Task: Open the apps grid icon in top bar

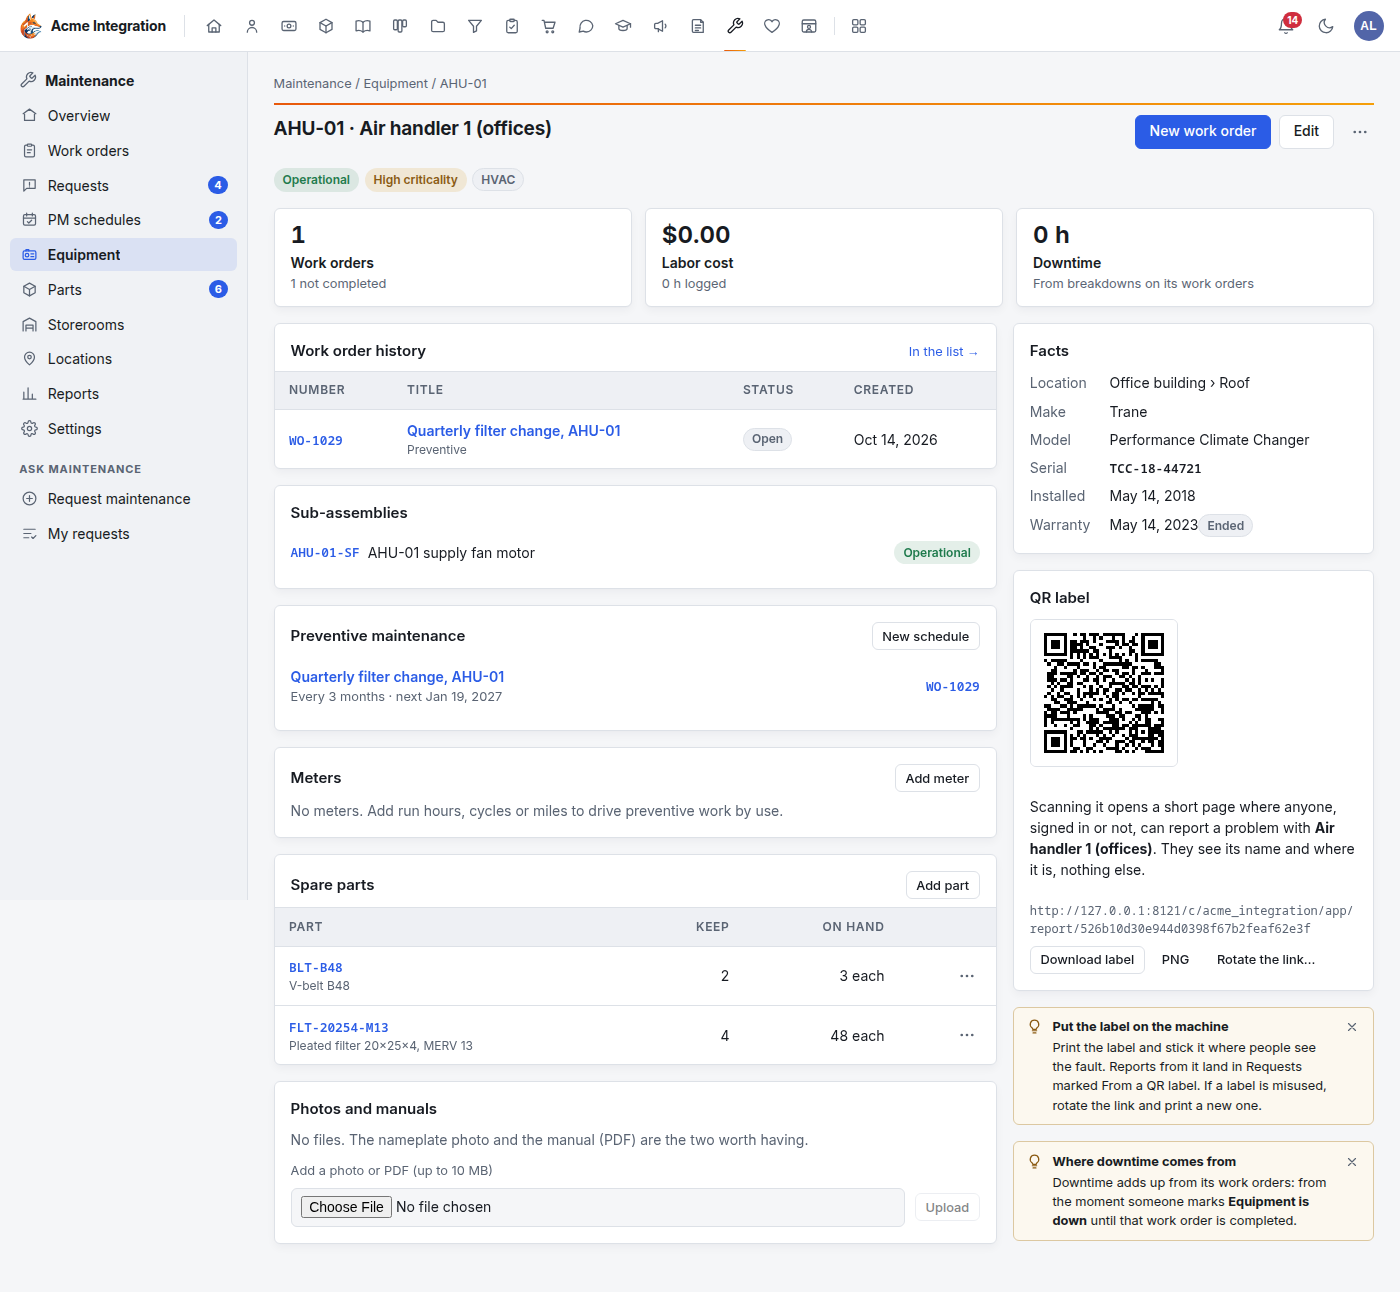Action: (859, 26)
